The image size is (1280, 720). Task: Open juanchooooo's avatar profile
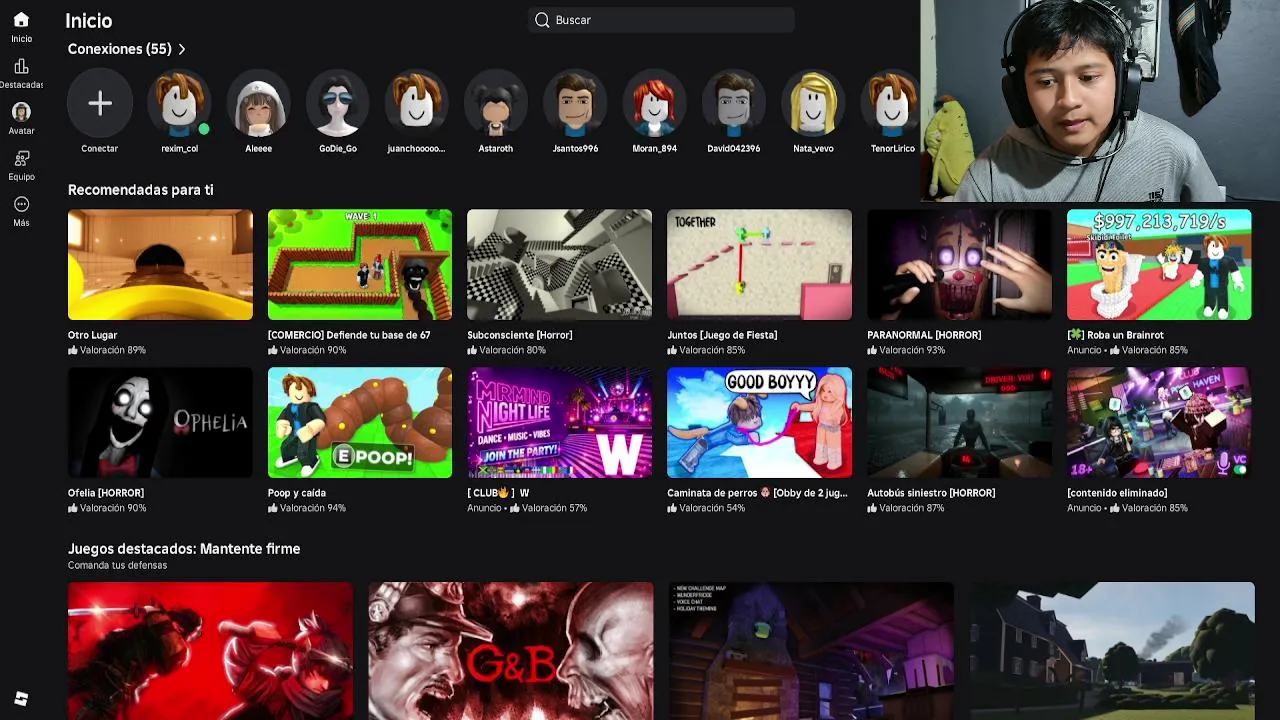416,103
